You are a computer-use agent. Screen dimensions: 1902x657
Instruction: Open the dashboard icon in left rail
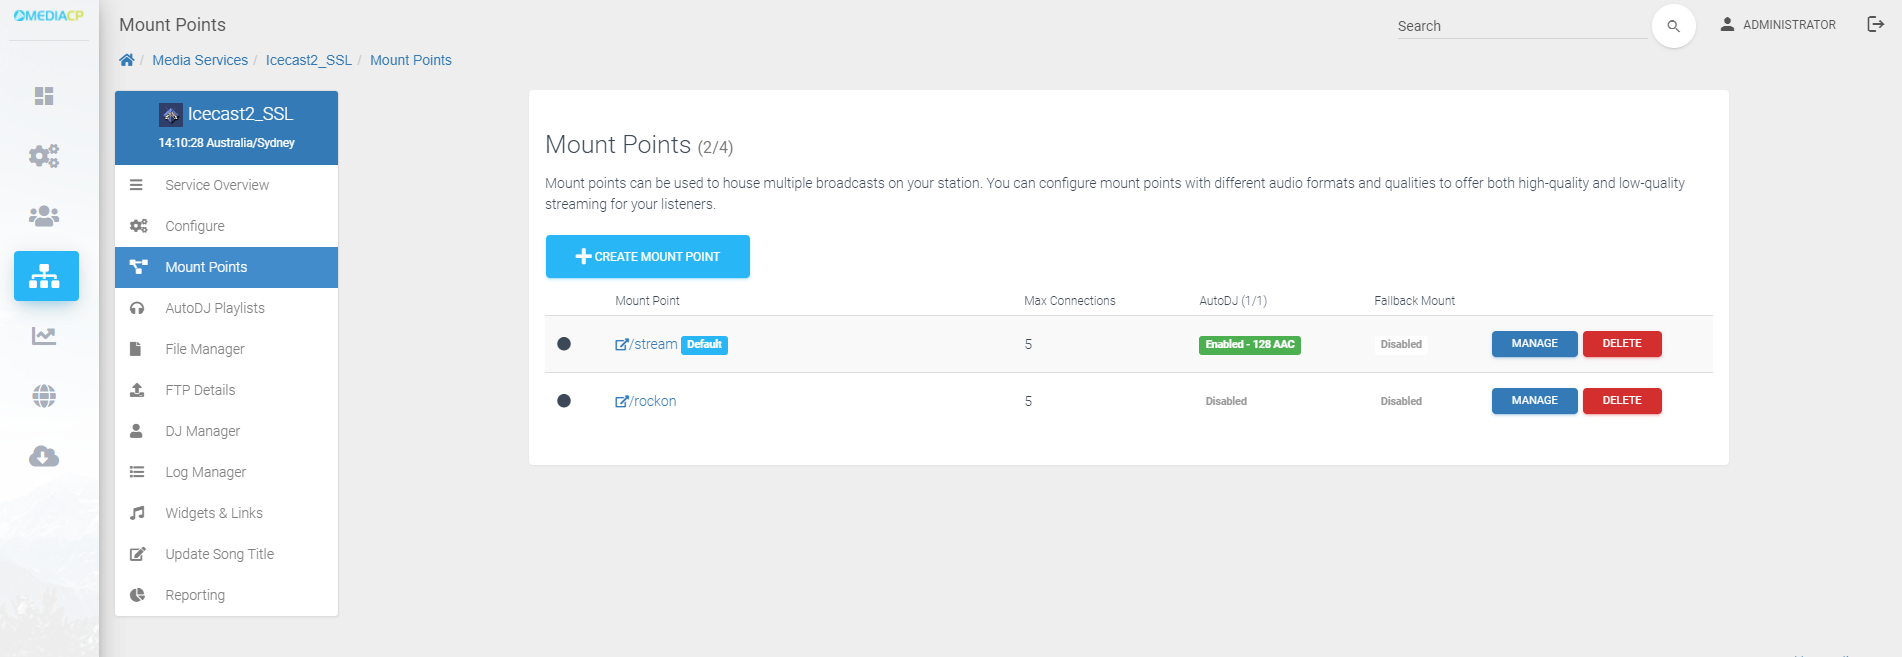pos(44,96)
